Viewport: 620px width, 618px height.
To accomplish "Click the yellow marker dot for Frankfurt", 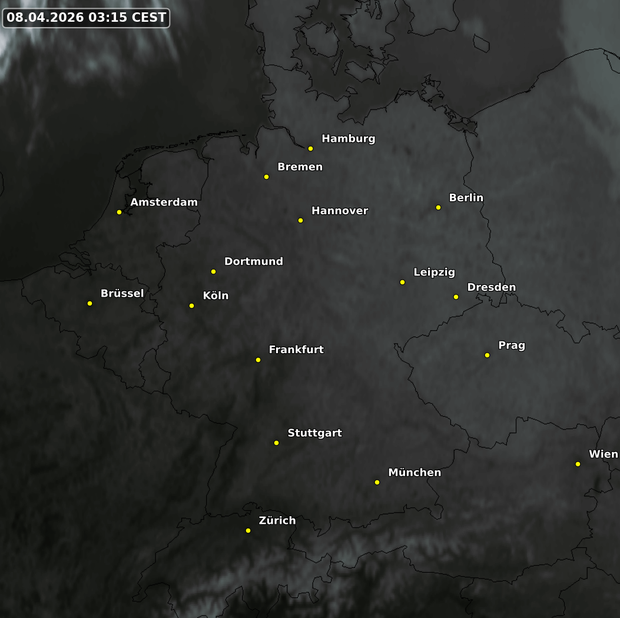I will pos(258,360).
